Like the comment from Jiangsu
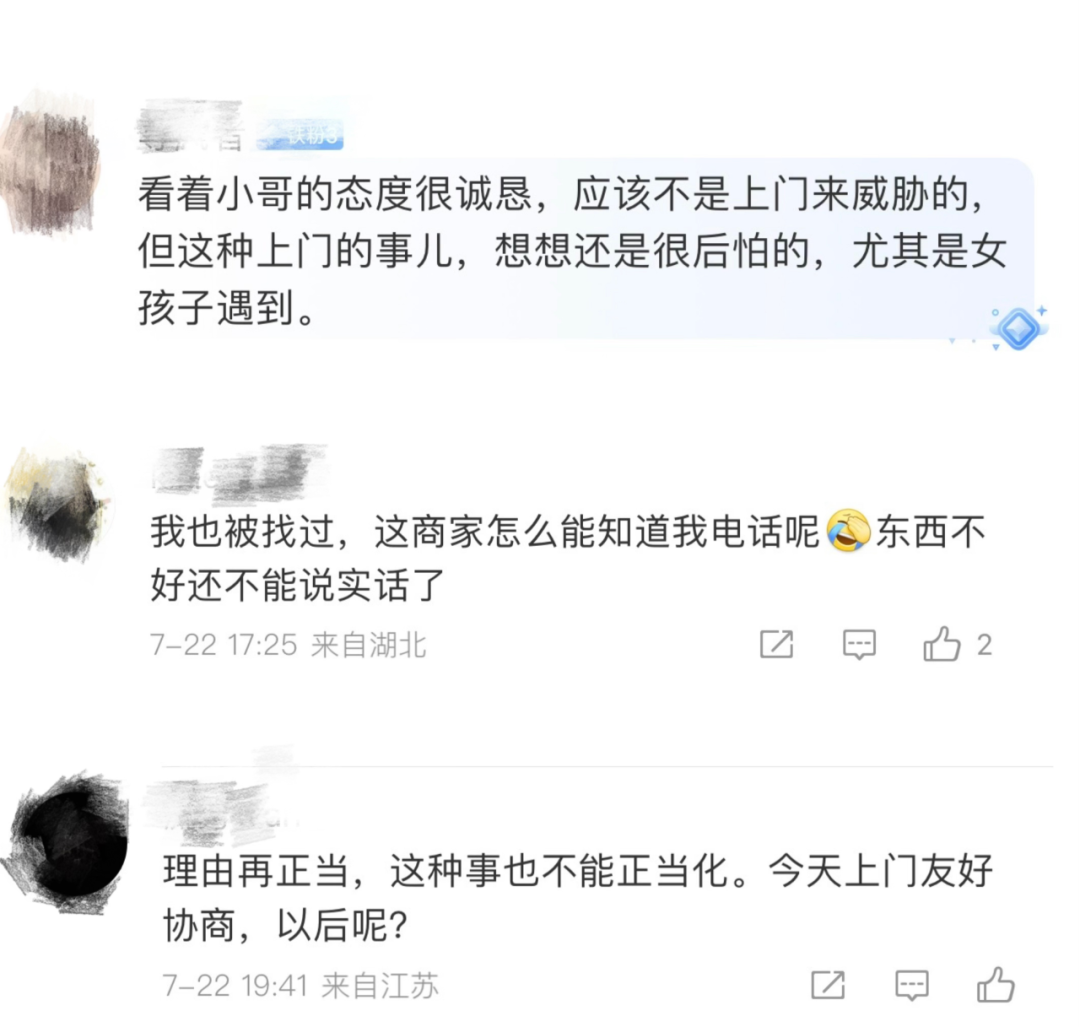The width and height of the screenshot is (1080, 1027). point(996,984)
